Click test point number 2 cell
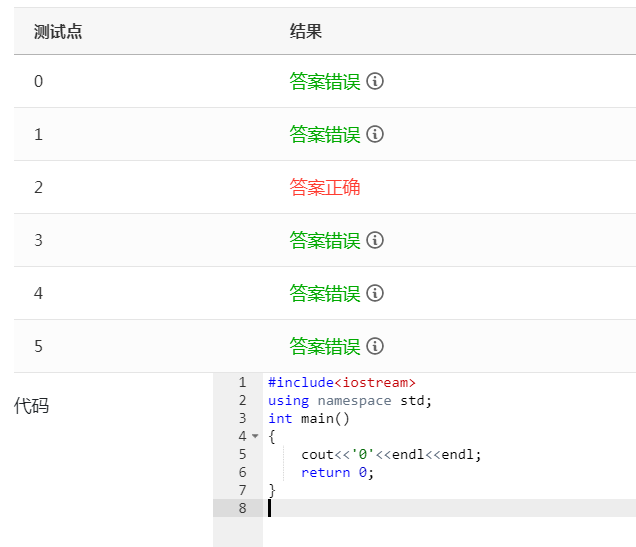 pyautogui.click(x=39, y=187)
